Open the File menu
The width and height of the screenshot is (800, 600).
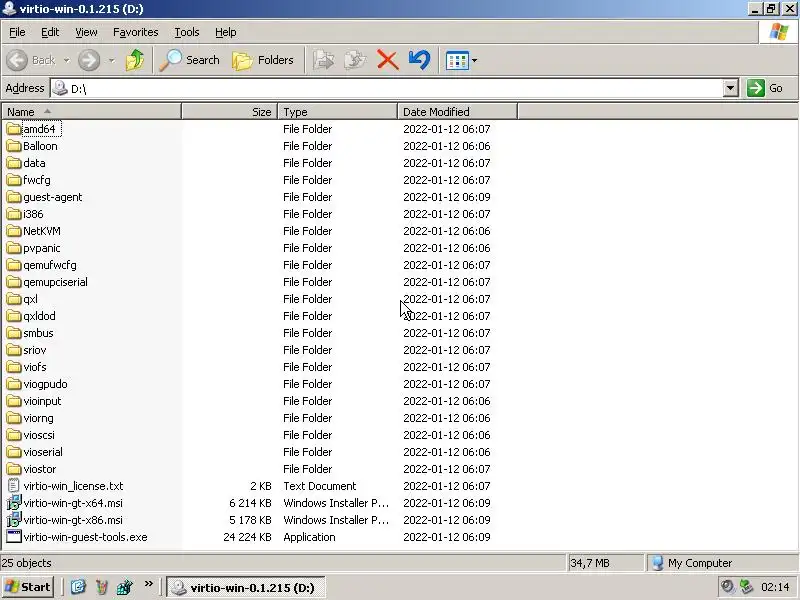17,32
